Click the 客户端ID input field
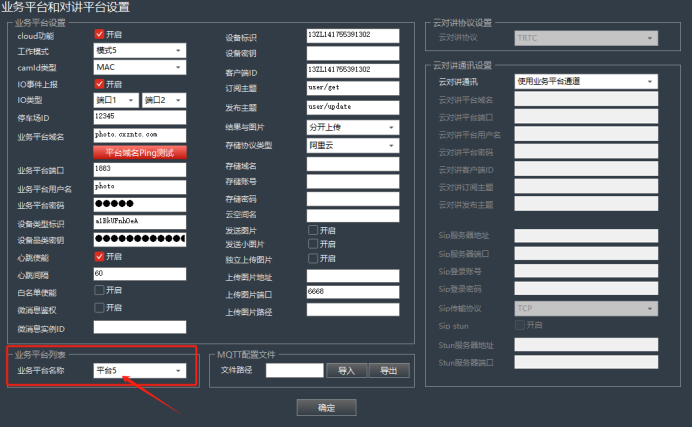This screenshot has width=692, height=428. click(x=353, y=71)
